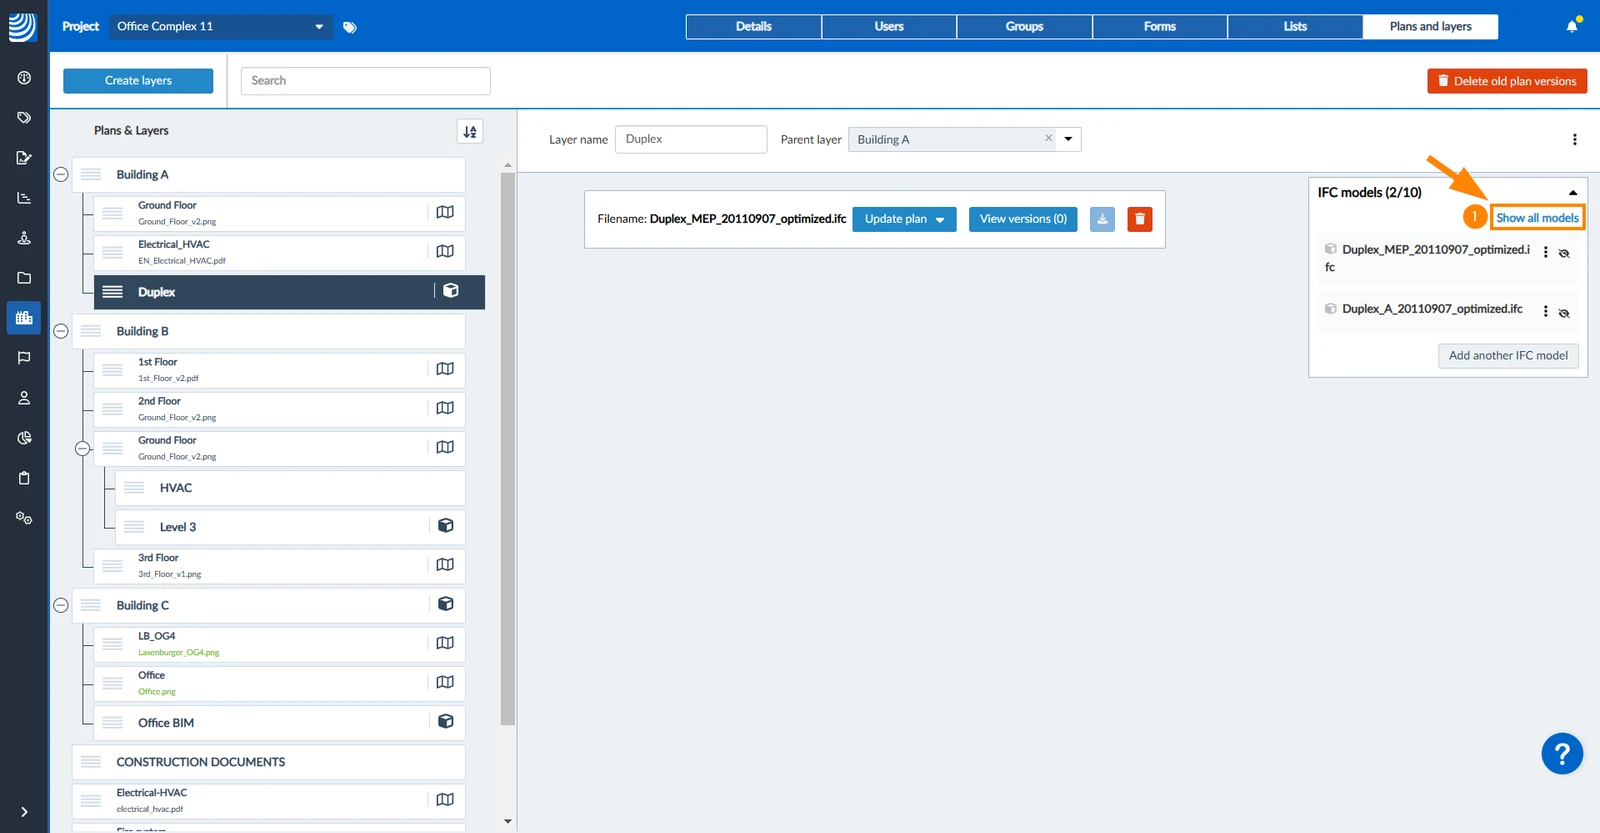Open more options menu for layer details
Viewport: 1600px width, 833px height.
tap(1574, 140)
